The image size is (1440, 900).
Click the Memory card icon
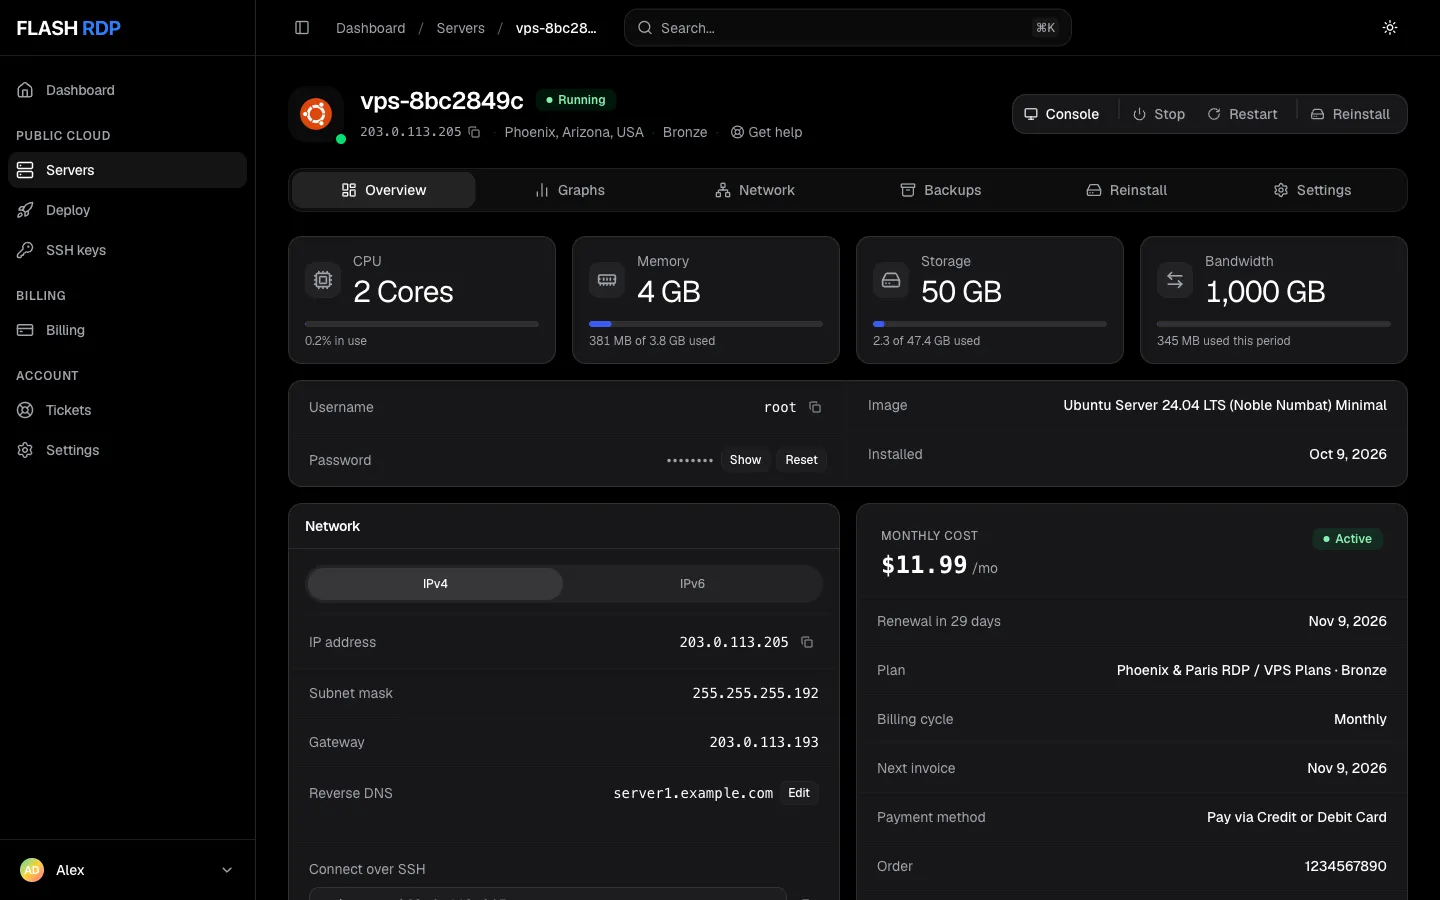click(x=607, y=280)
